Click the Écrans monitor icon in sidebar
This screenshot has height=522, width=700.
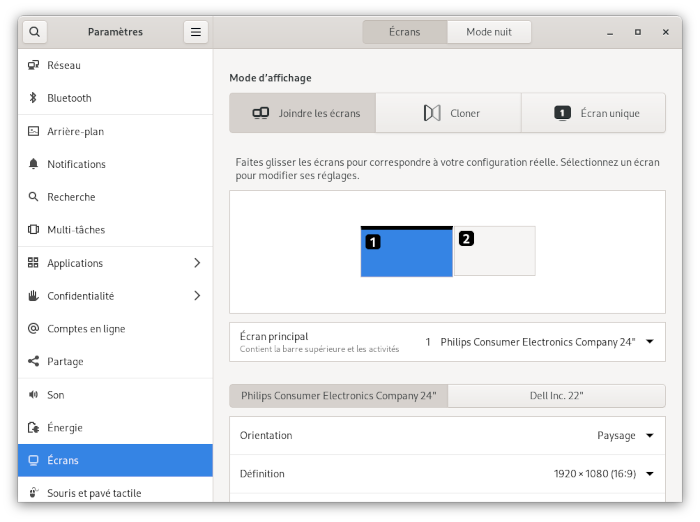33,460
